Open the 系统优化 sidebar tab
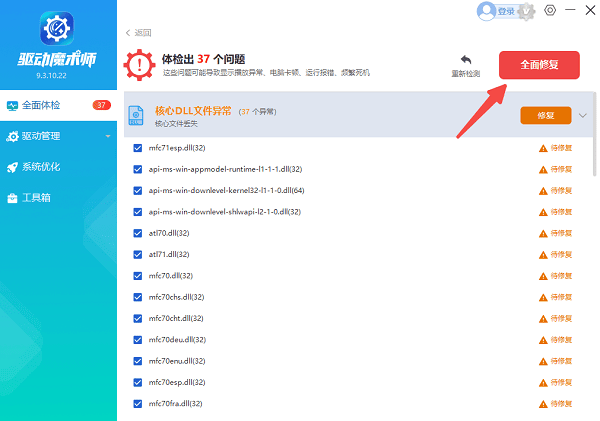 point(58,167)
